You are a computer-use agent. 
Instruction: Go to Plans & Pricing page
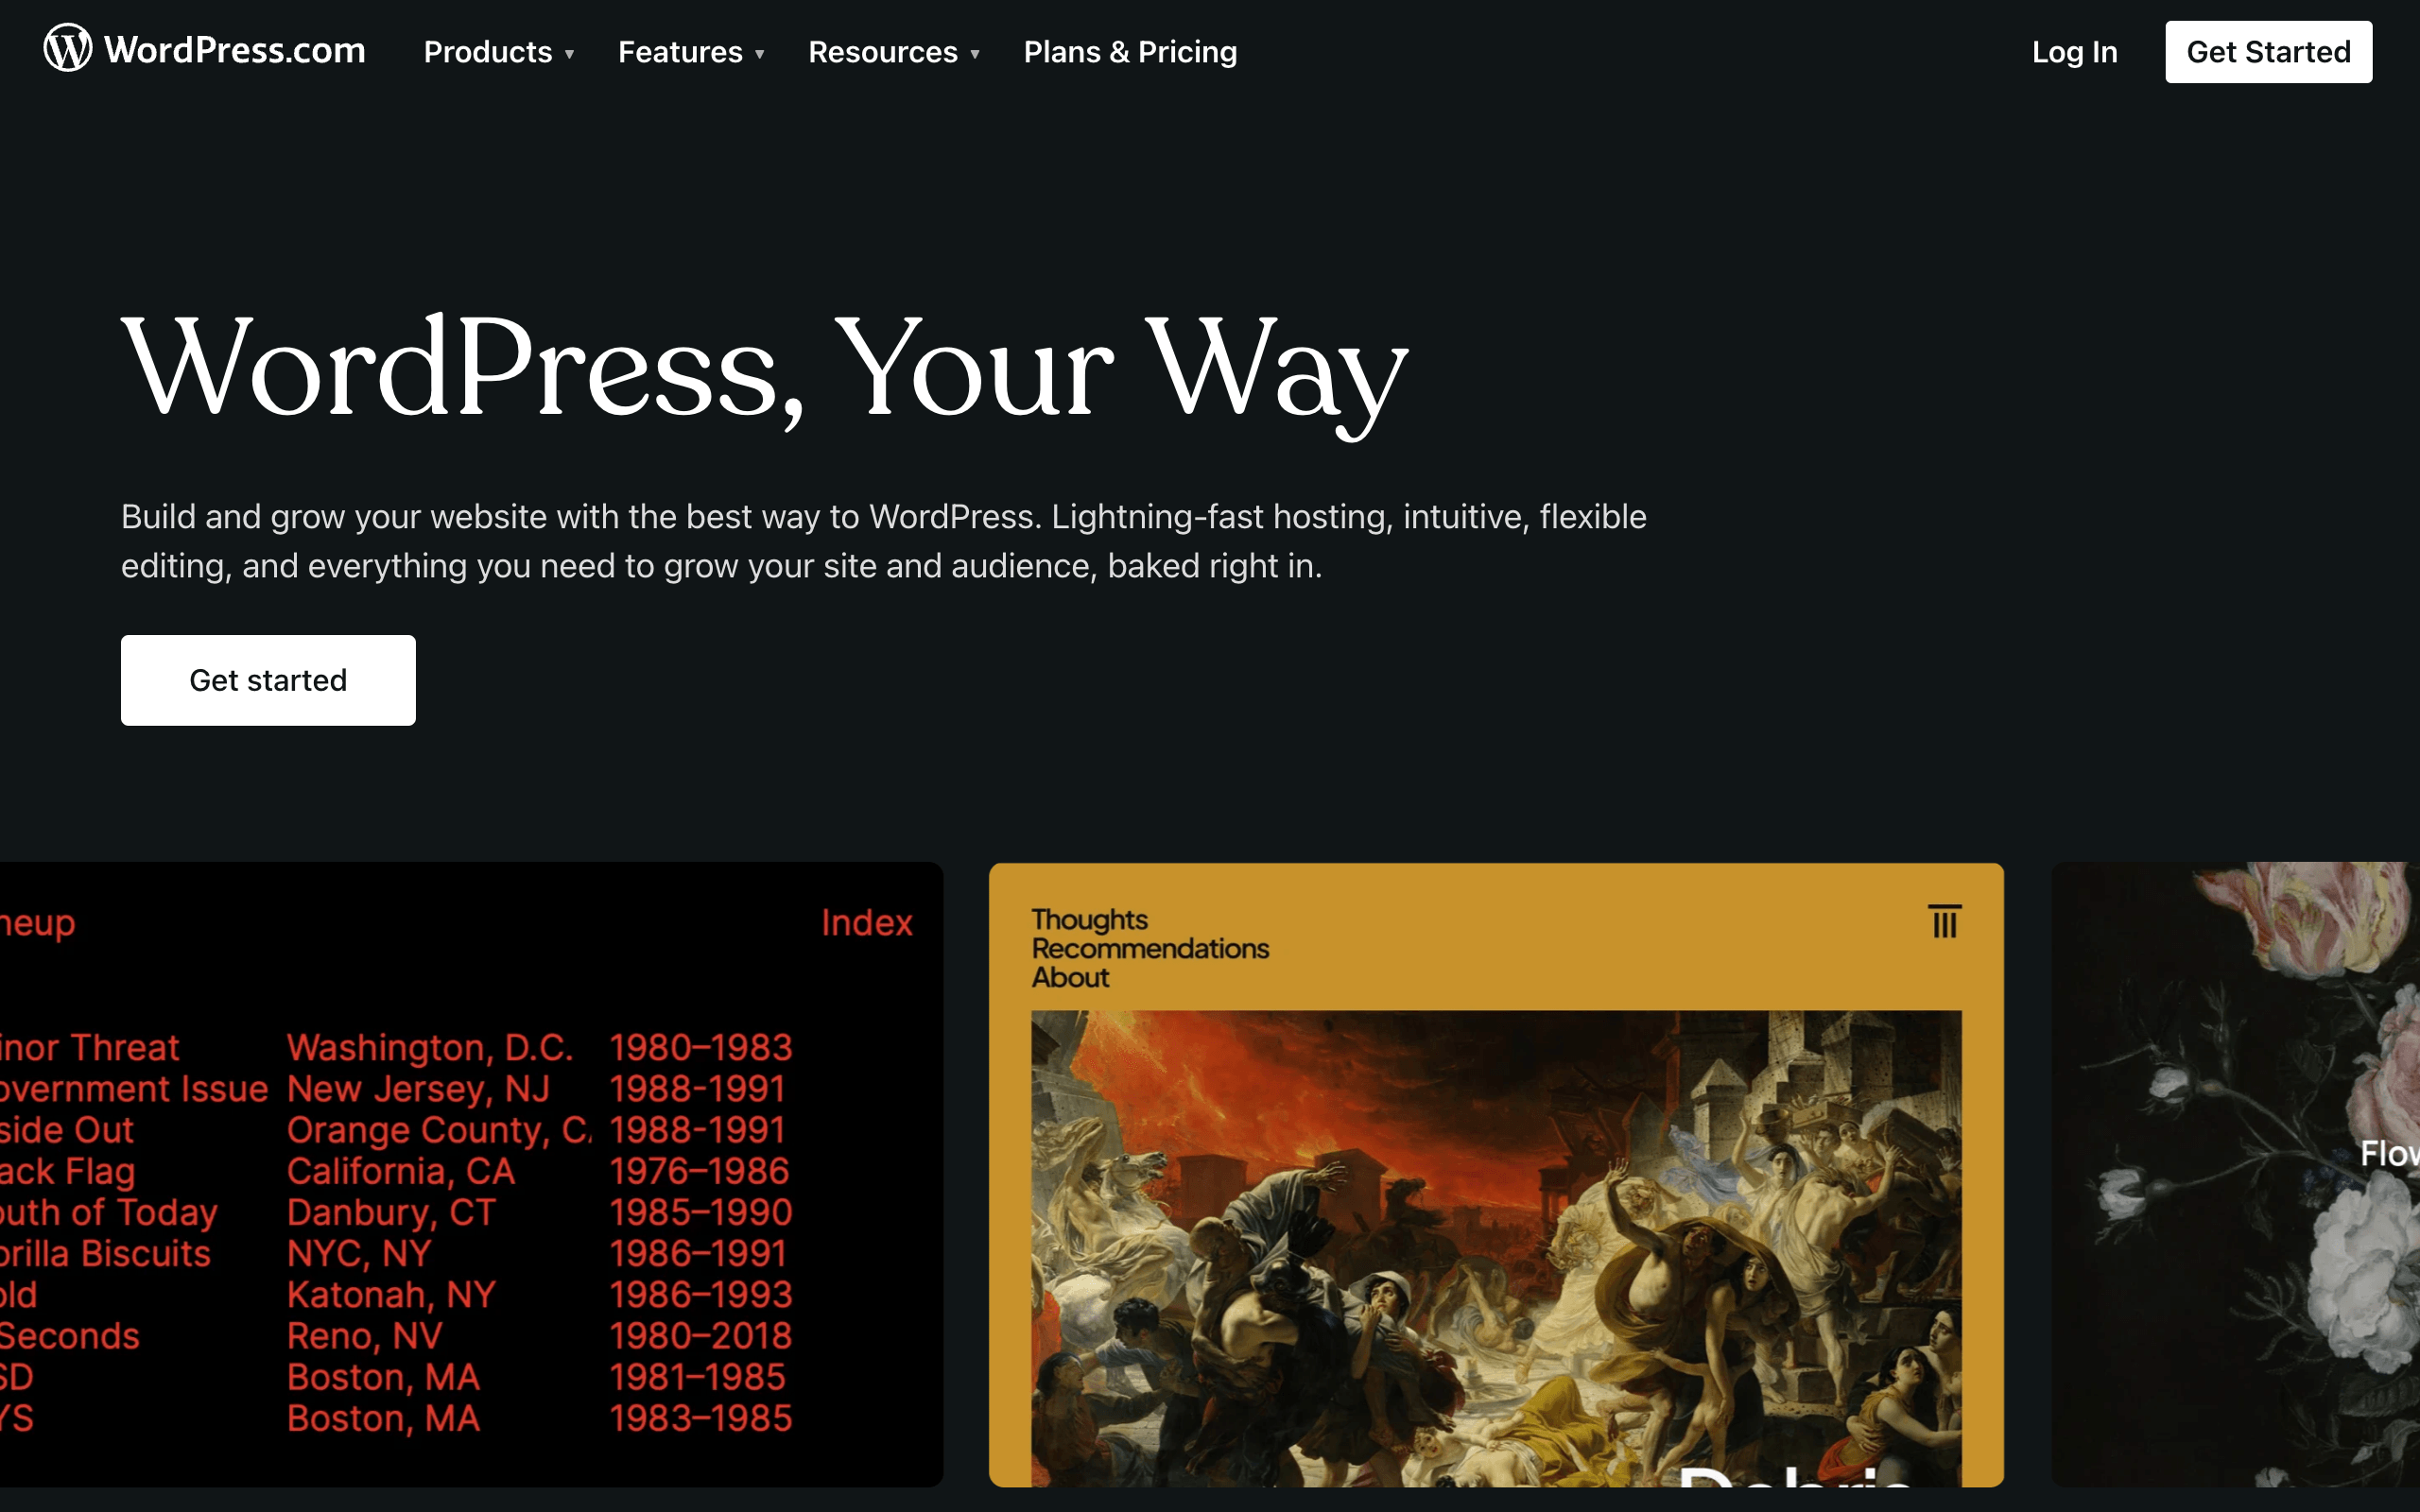pyautogui.click(x=1130, y=52)
